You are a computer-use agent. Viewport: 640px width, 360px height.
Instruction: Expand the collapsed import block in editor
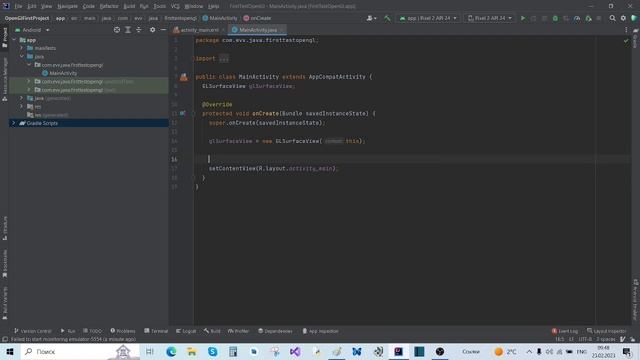click(x=224, y=59)
